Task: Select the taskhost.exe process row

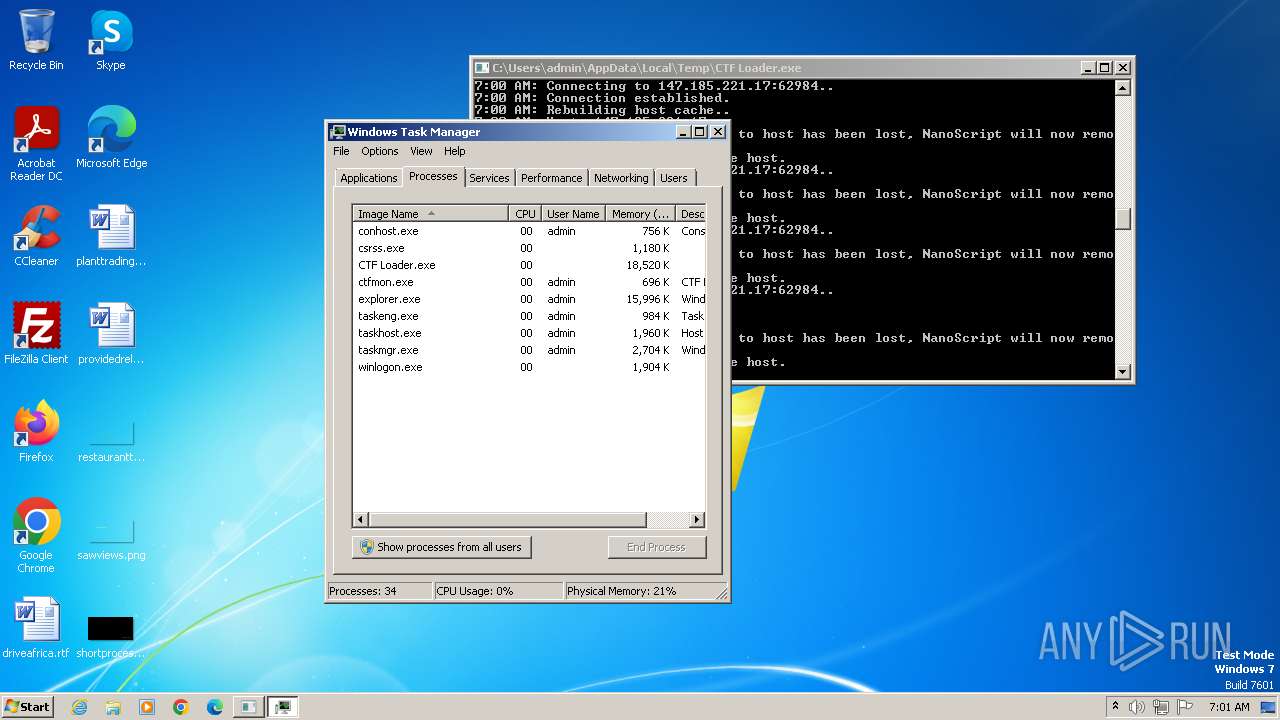Action: 529,333
